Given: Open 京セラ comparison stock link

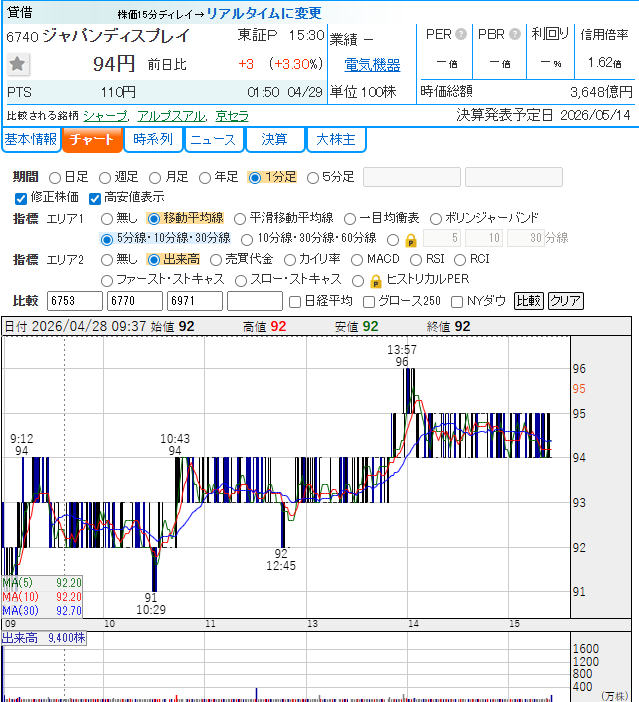Looking at the screenshot, I should [x=232, y=116].
